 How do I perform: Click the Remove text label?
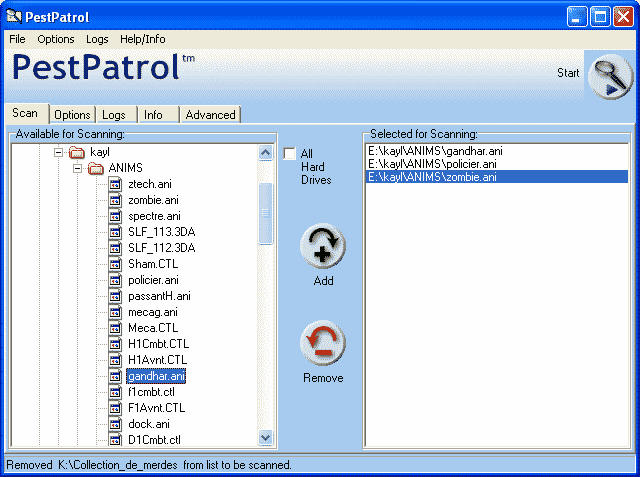pos(323,378)
